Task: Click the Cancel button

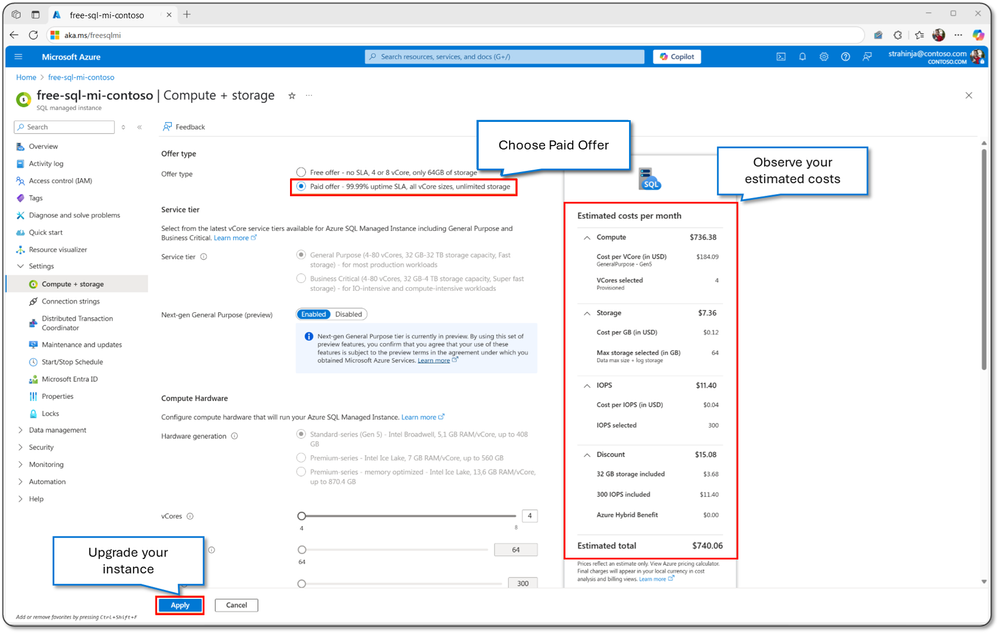Action: (236, 605)
